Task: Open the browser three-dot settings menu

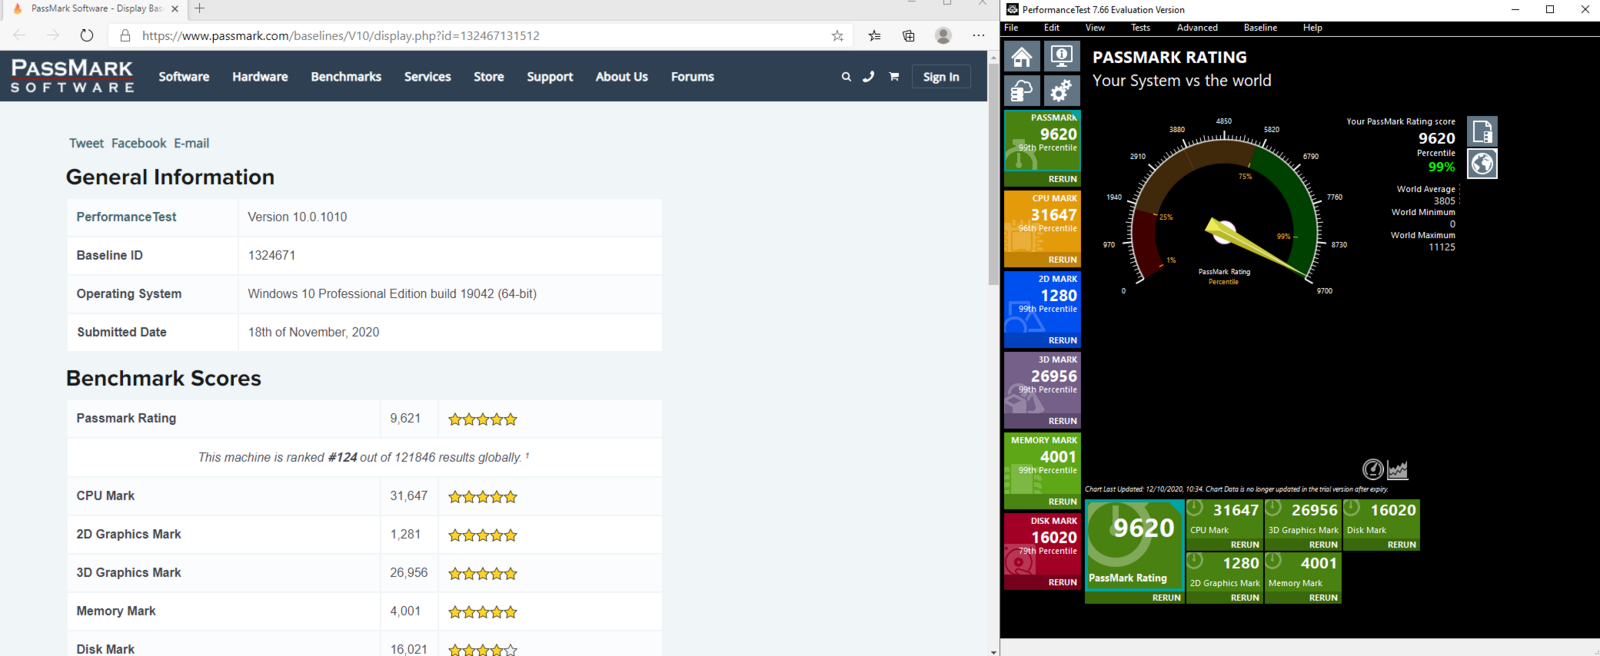Action: 978,35
